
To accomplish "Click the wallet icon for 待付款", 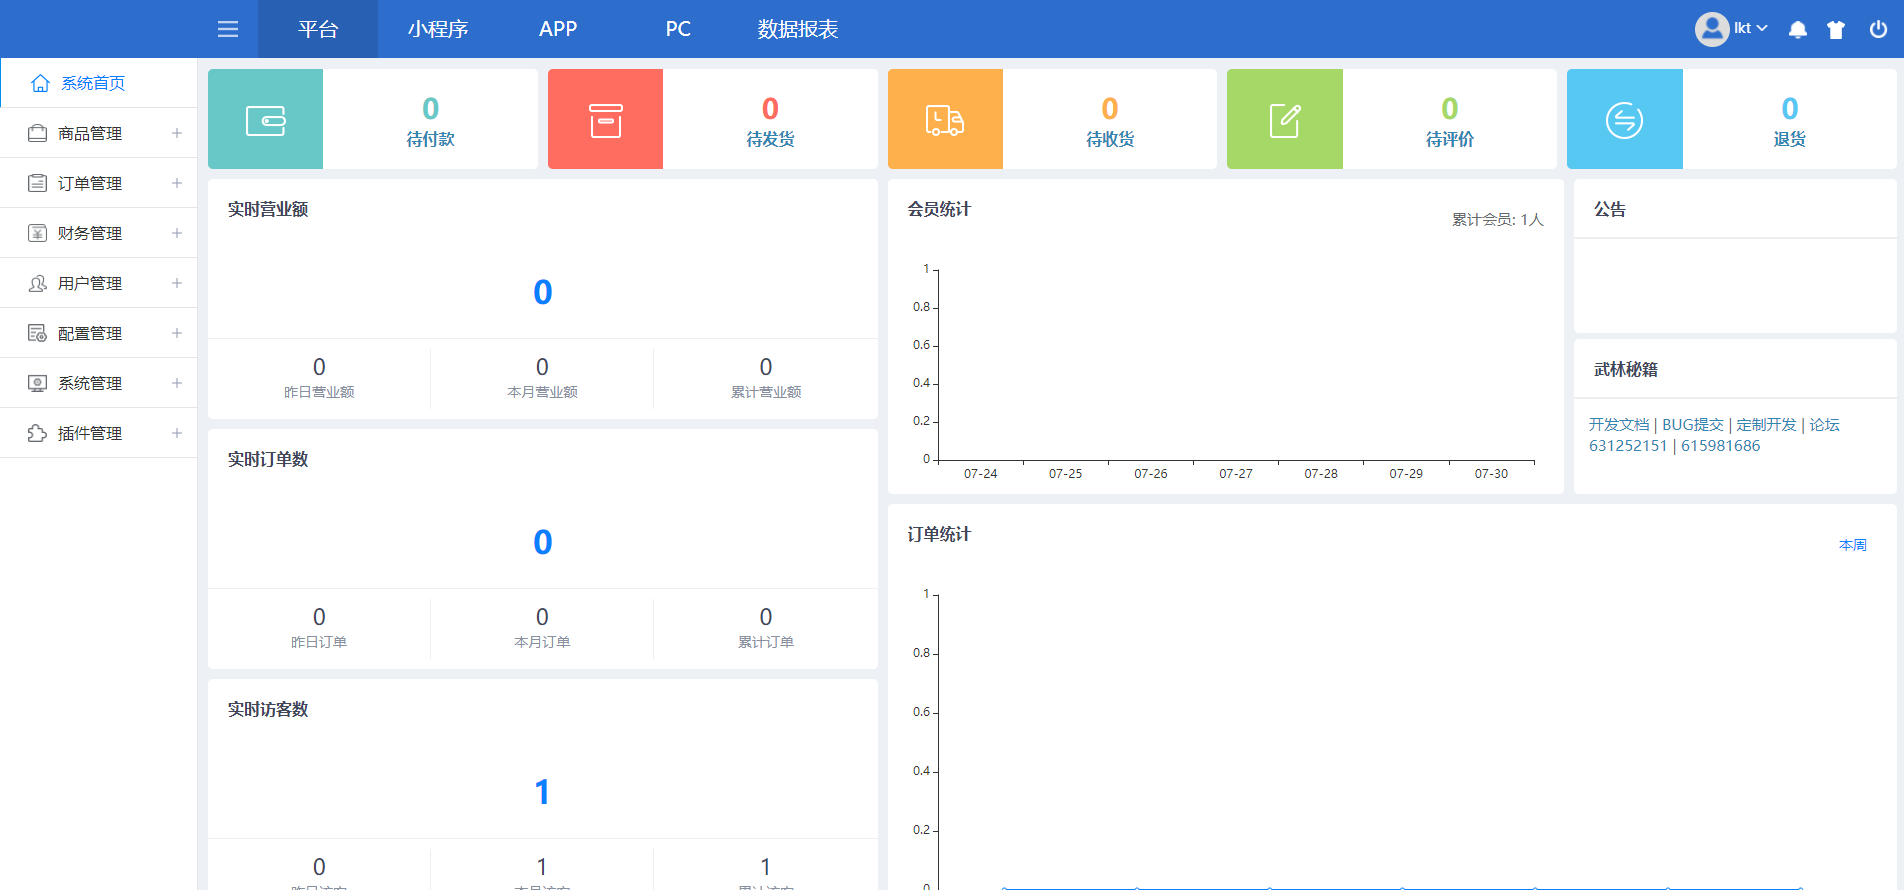I will [265, 120].
